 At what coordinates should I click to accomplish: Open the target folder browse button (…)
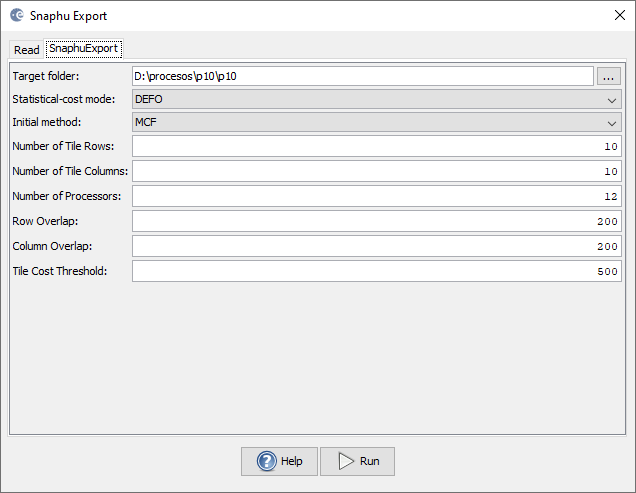(608, 76)
